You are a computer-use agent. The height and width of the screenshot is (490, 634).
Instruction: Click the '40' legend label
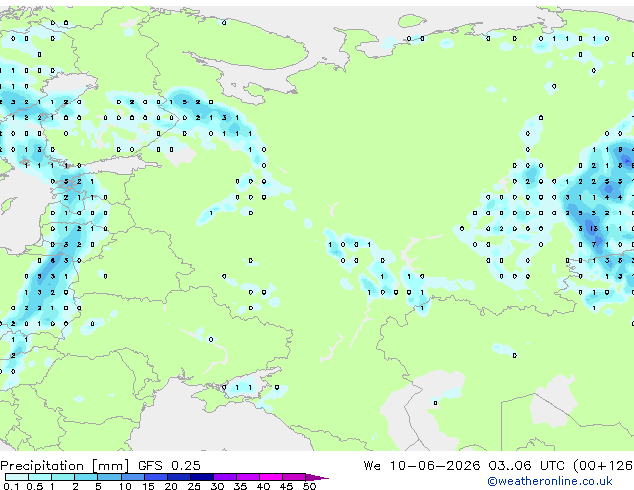point(263,486)
